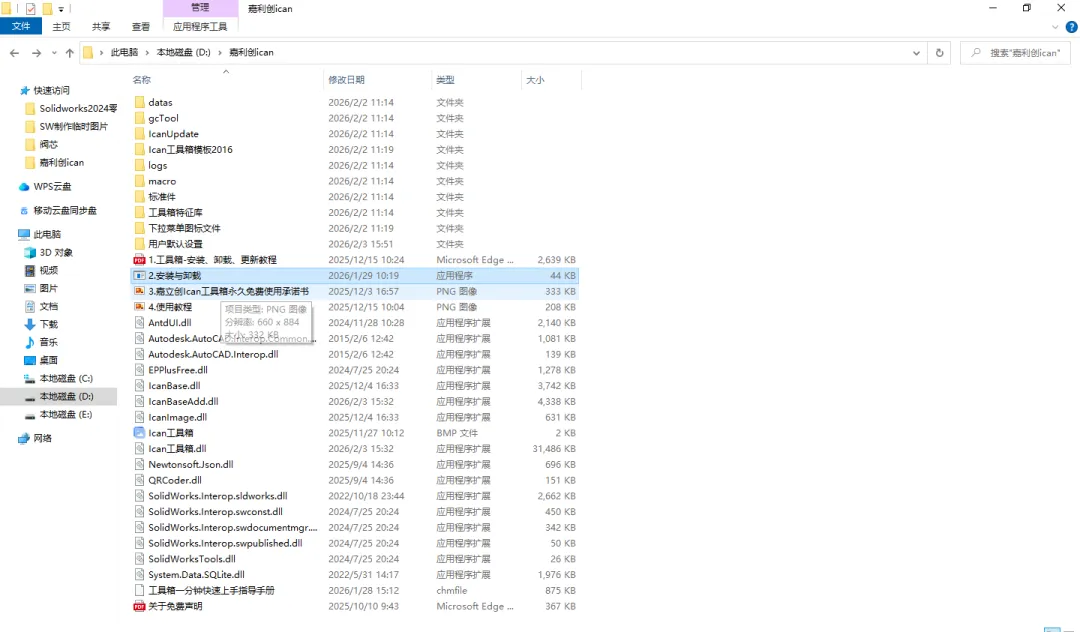Refresh the current folder view

pos(939,53)
